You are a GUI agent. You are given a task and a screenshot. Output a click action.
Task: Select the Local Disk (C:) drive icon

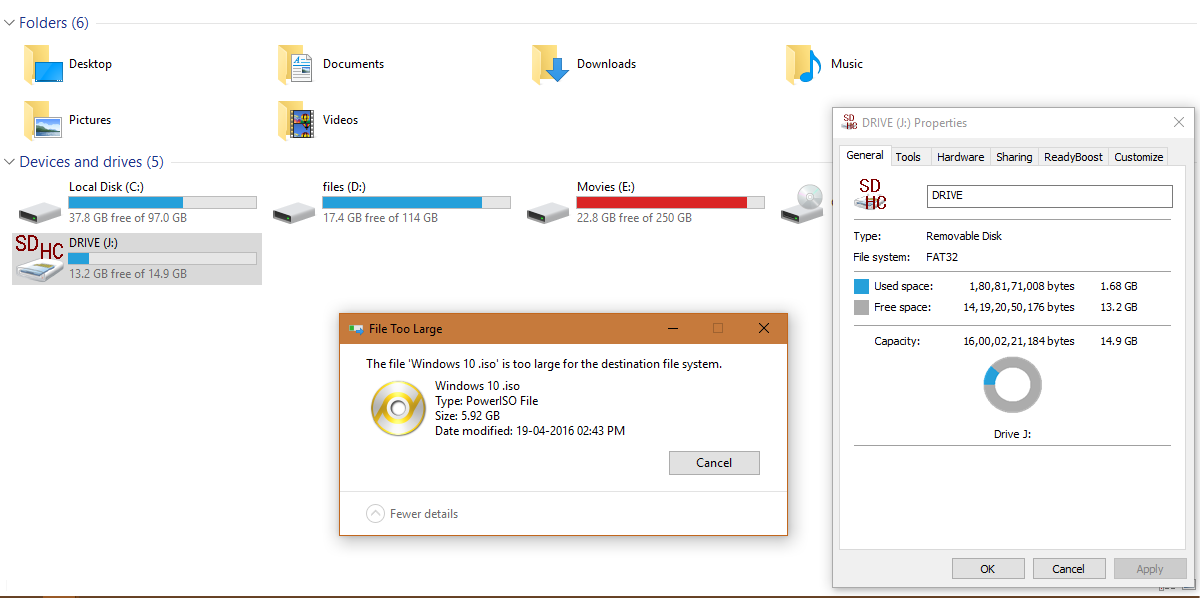[41, 211]
